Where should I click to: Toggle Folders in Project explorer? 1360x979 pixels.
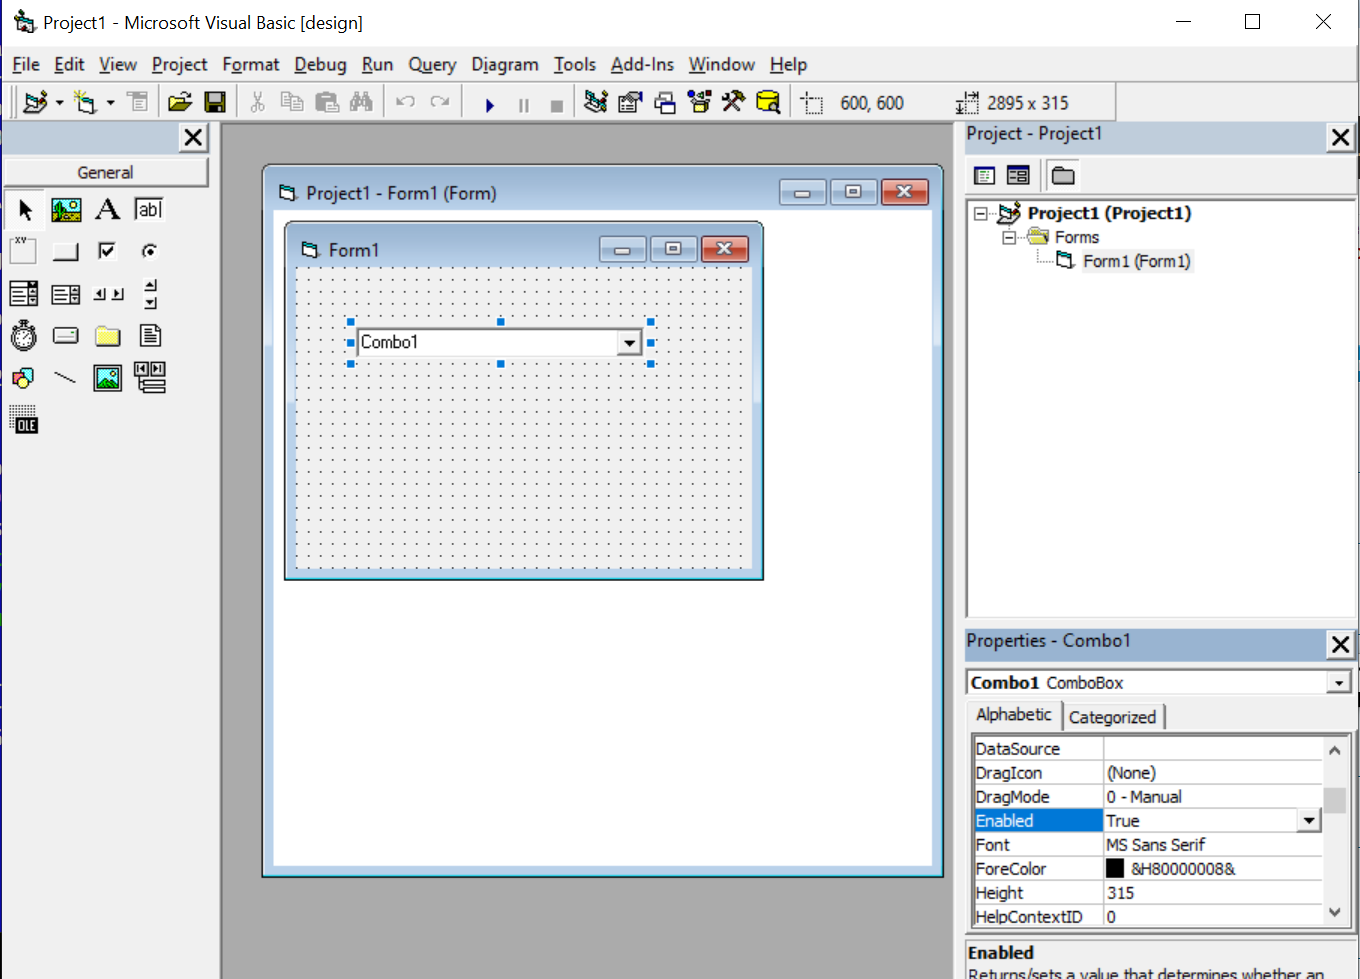1063,176
